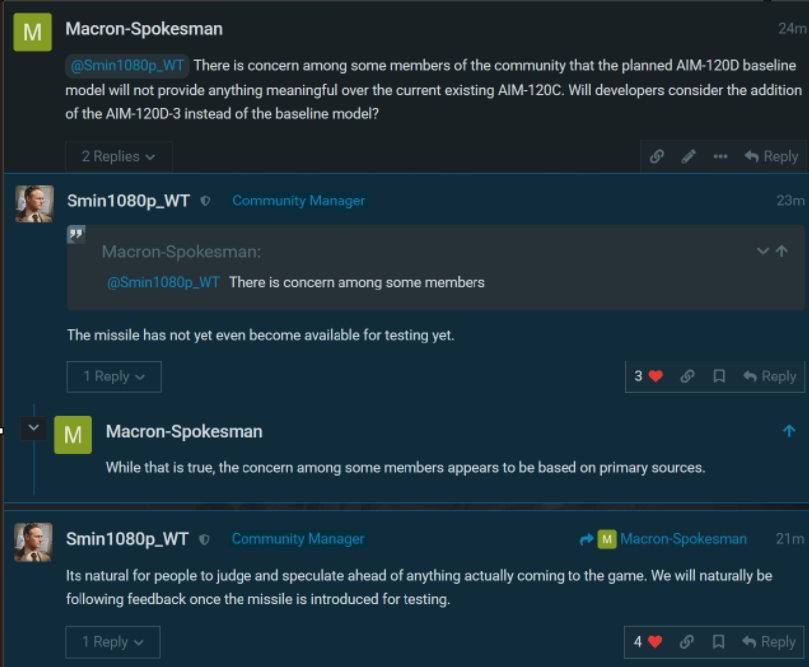Like the post with 4 hearts

point(655,642)
